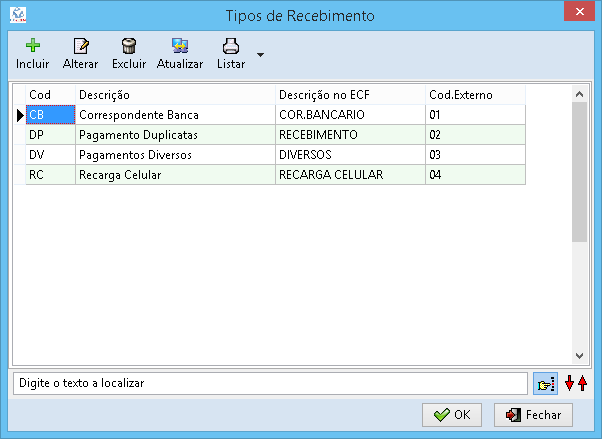Close the Tipos de Recebimento window
The image size is (602, 439).
579,12
